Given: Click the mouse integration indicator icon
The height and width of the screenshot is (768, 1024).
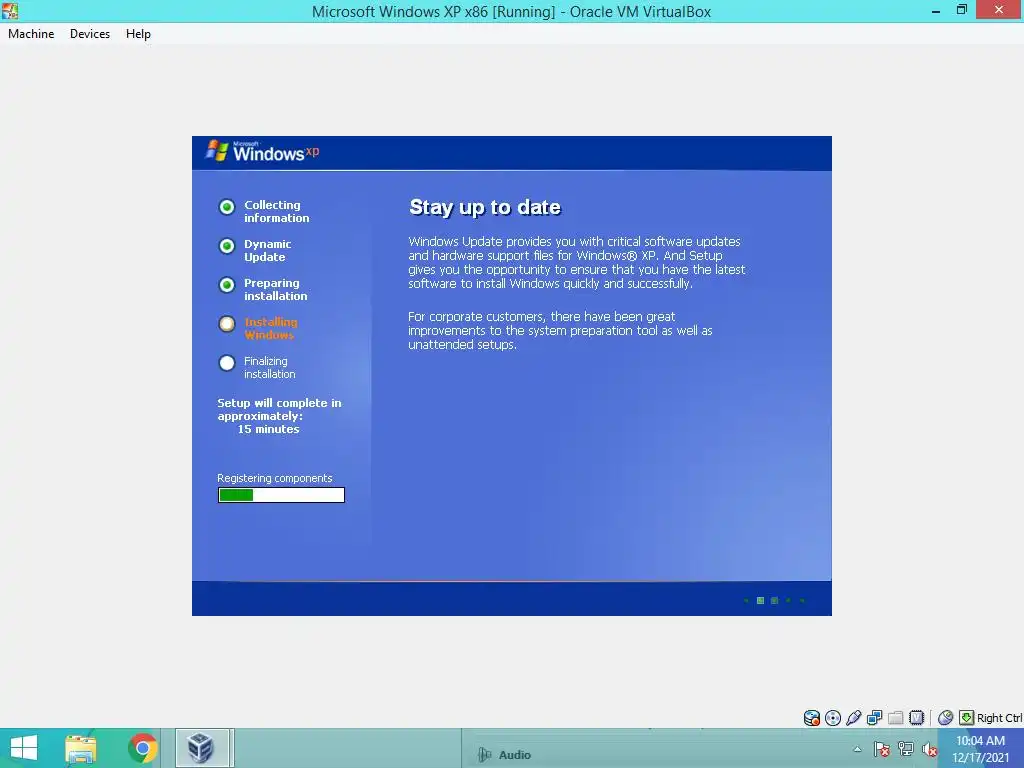Looking at the screenshot, I should (945, 718).
